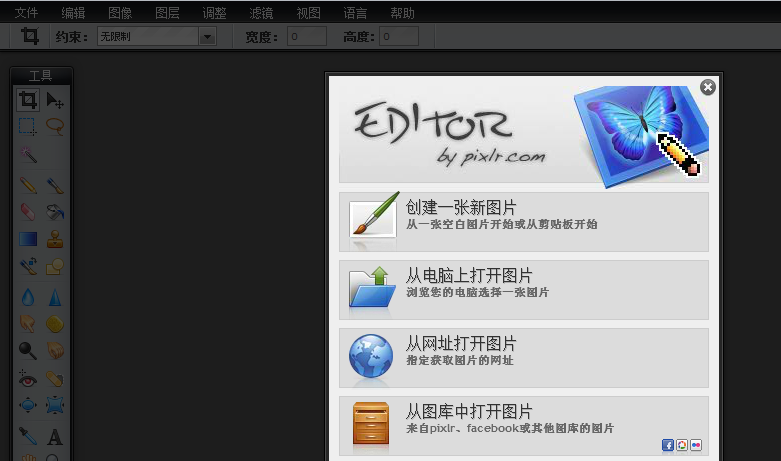Select the Gradient tool
The height and width of the screenshot is (461, 781).
coord(28,239)
